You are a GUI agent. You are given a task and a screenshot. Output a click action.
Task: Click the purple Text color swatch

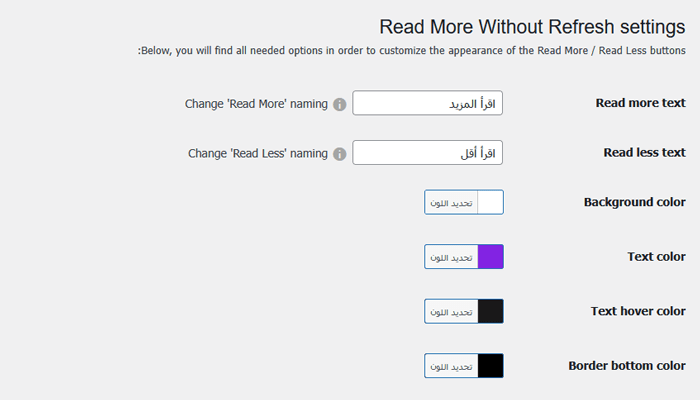point(490,257)
